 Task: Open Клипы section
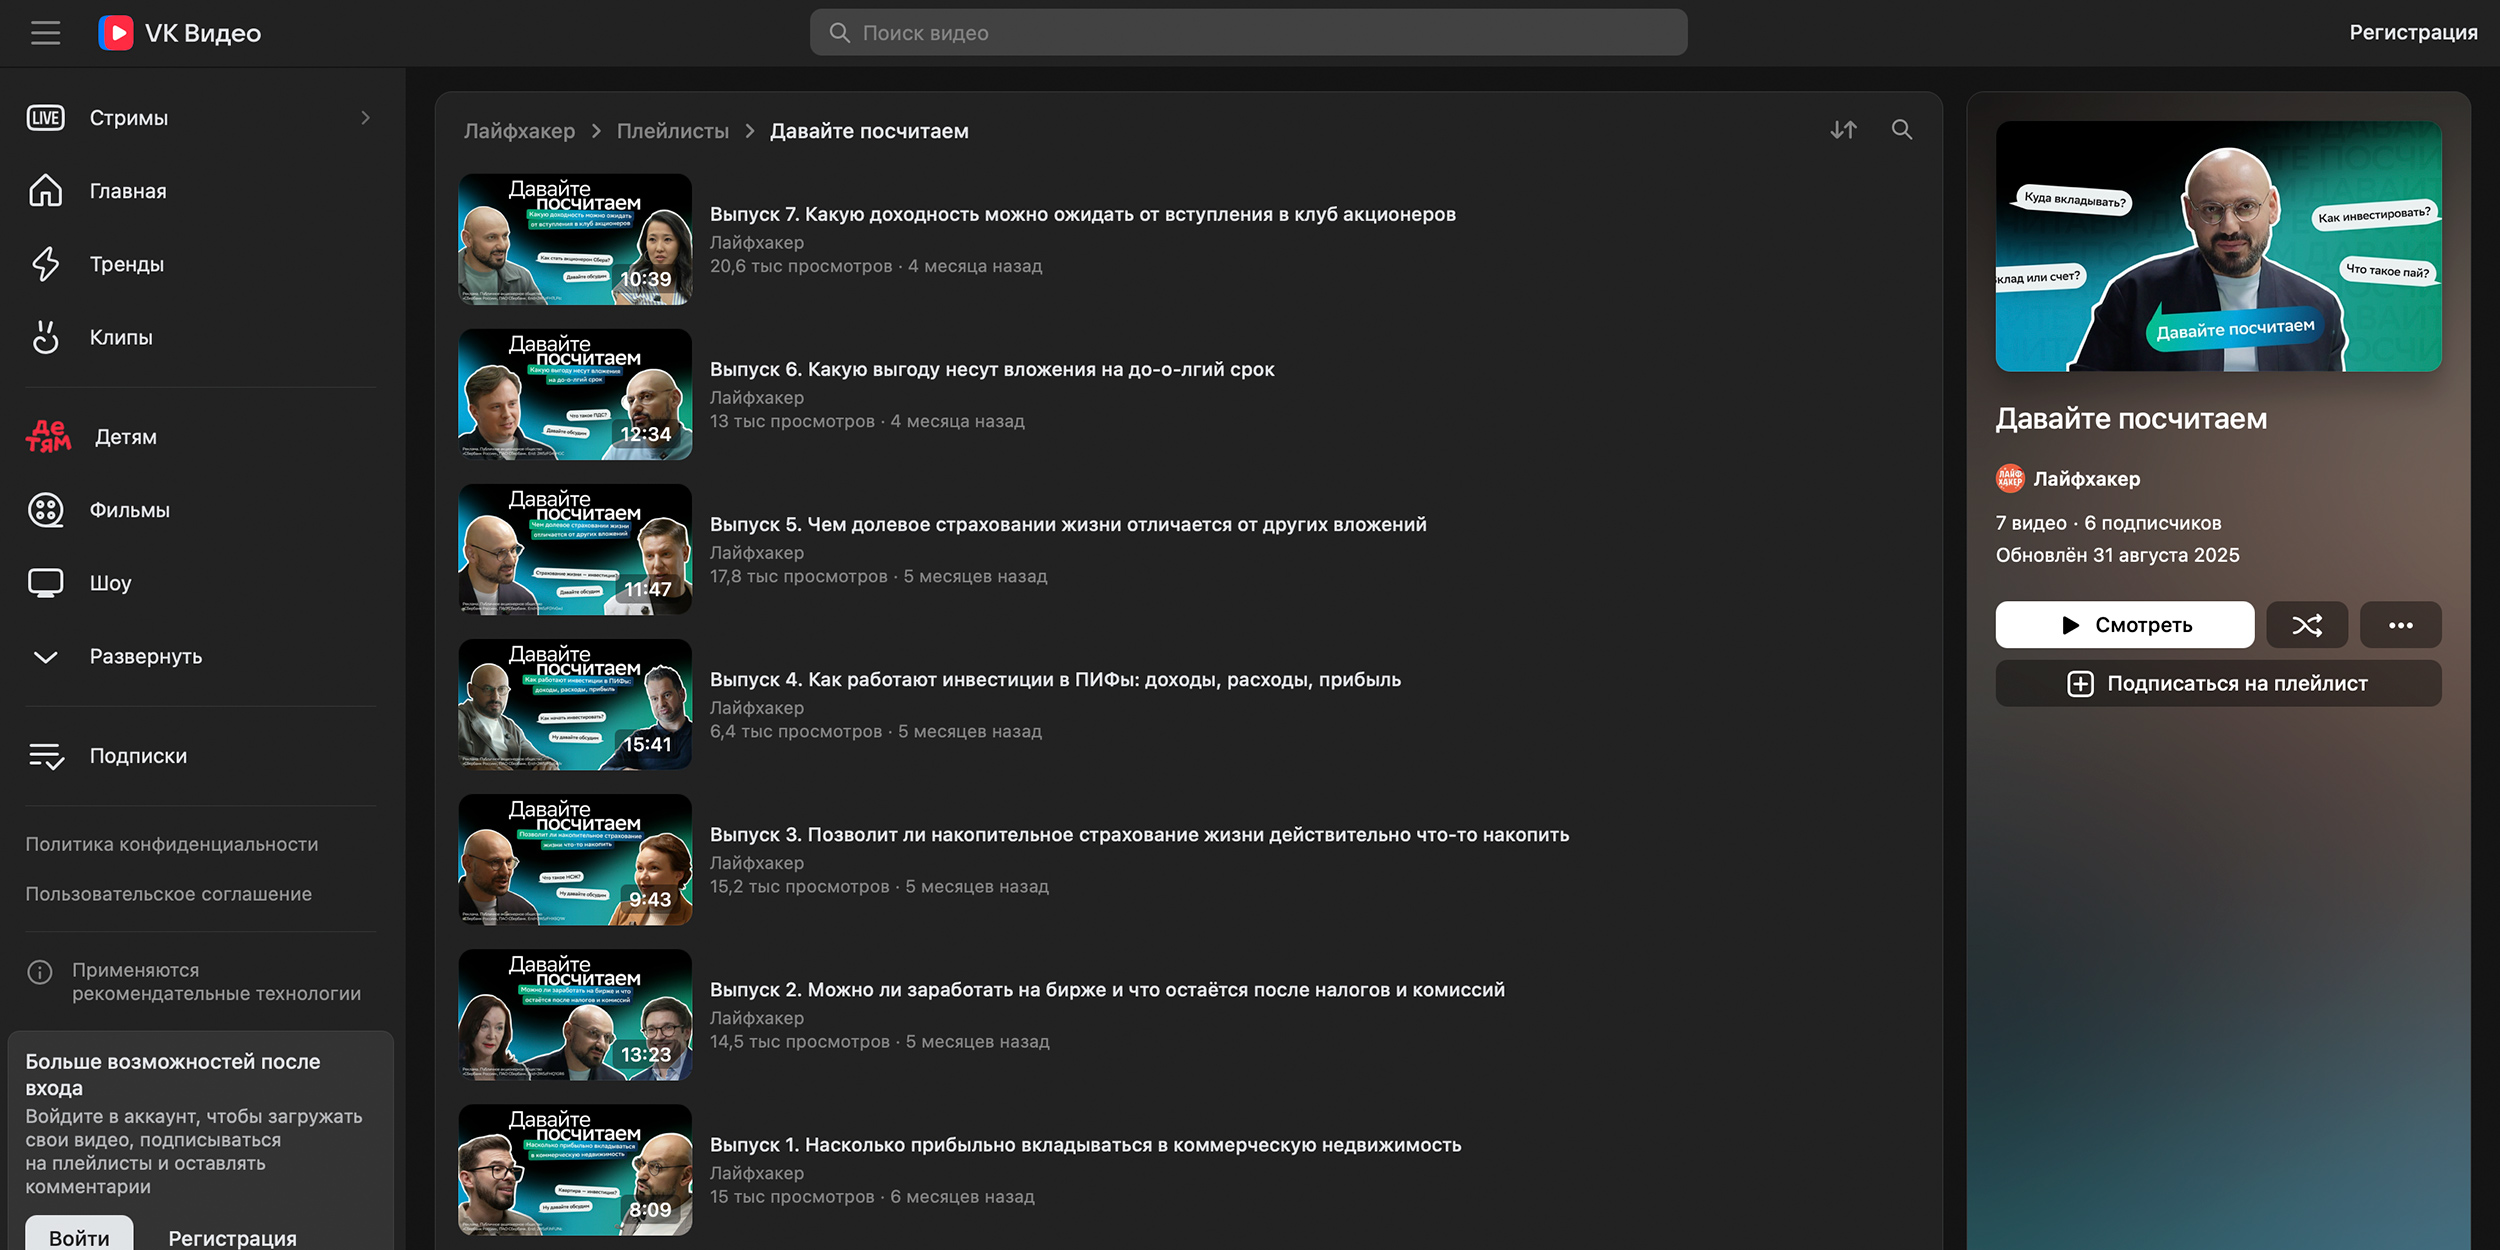pos(121,337)
